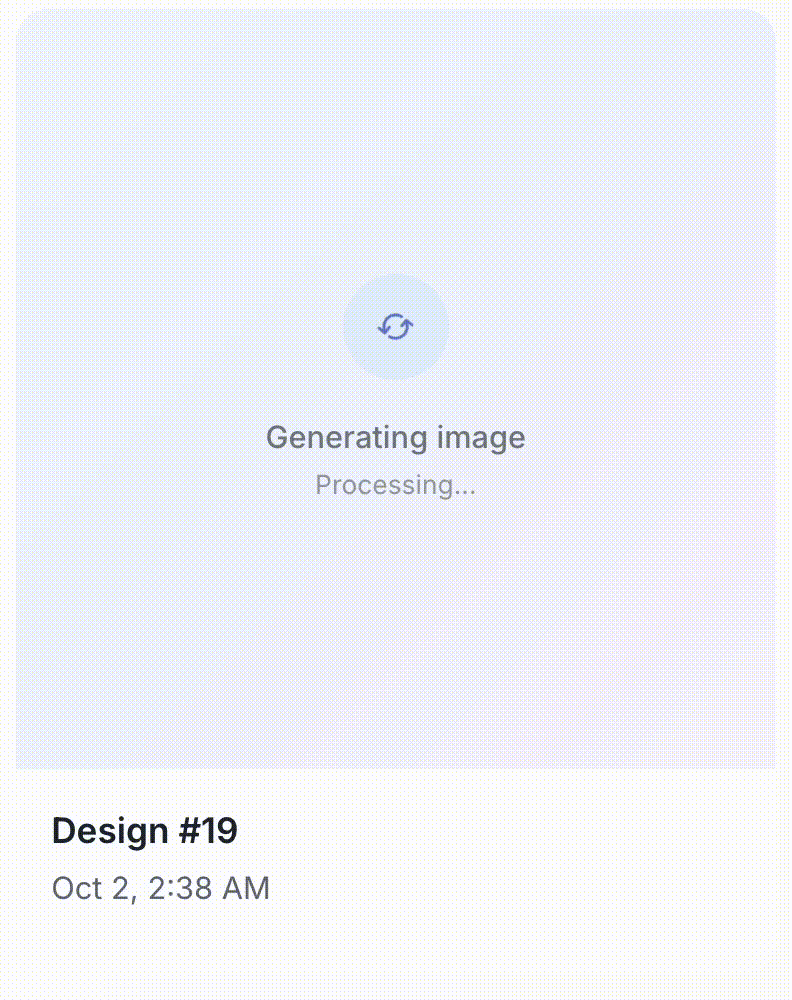Open the Design #19 card title
This screenshot has height=1000, width=792.
pos(144,831)
